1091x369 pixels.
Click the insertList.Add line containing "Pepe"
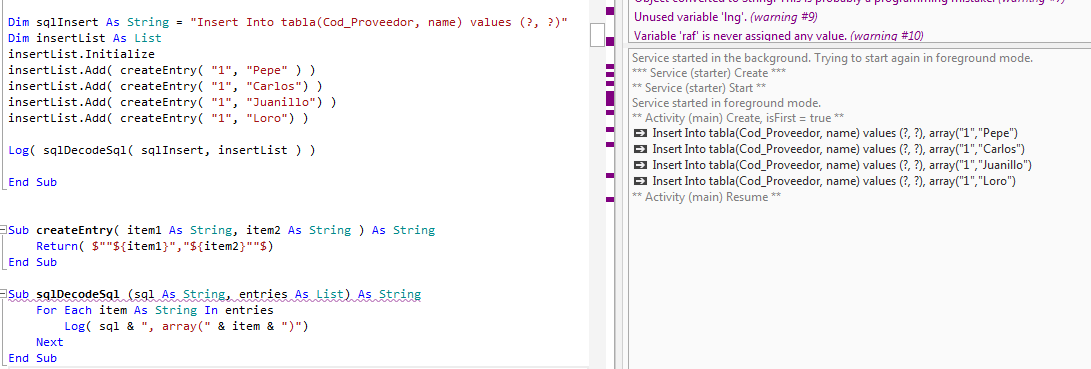[161, 70]
